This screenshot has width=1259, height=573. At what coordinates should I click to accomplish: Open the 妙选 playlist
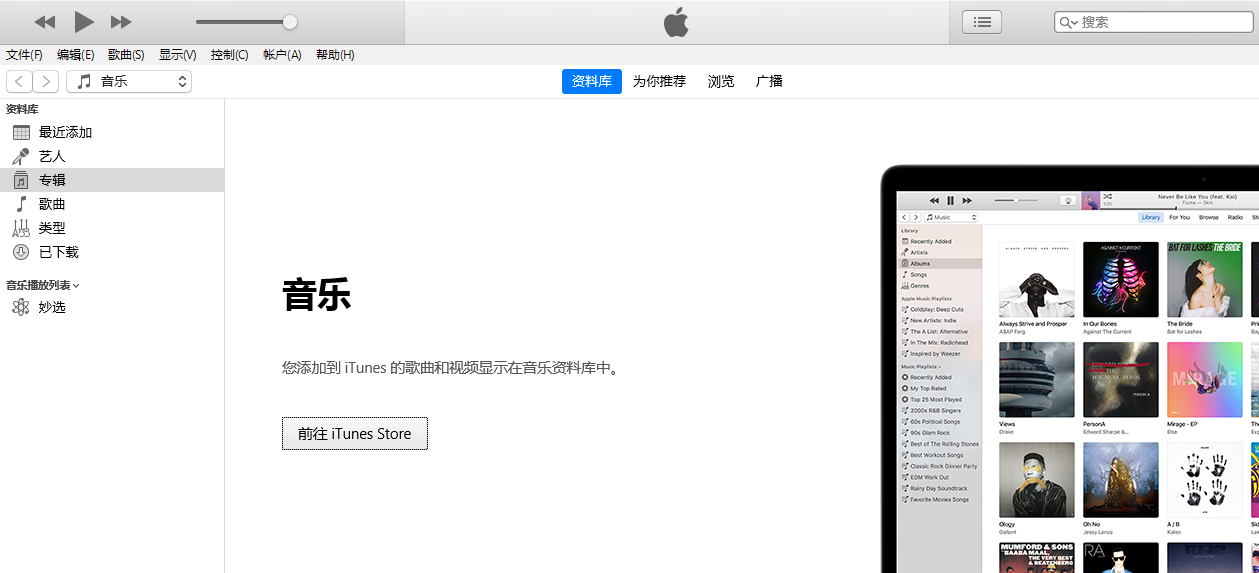coord(112,307)
